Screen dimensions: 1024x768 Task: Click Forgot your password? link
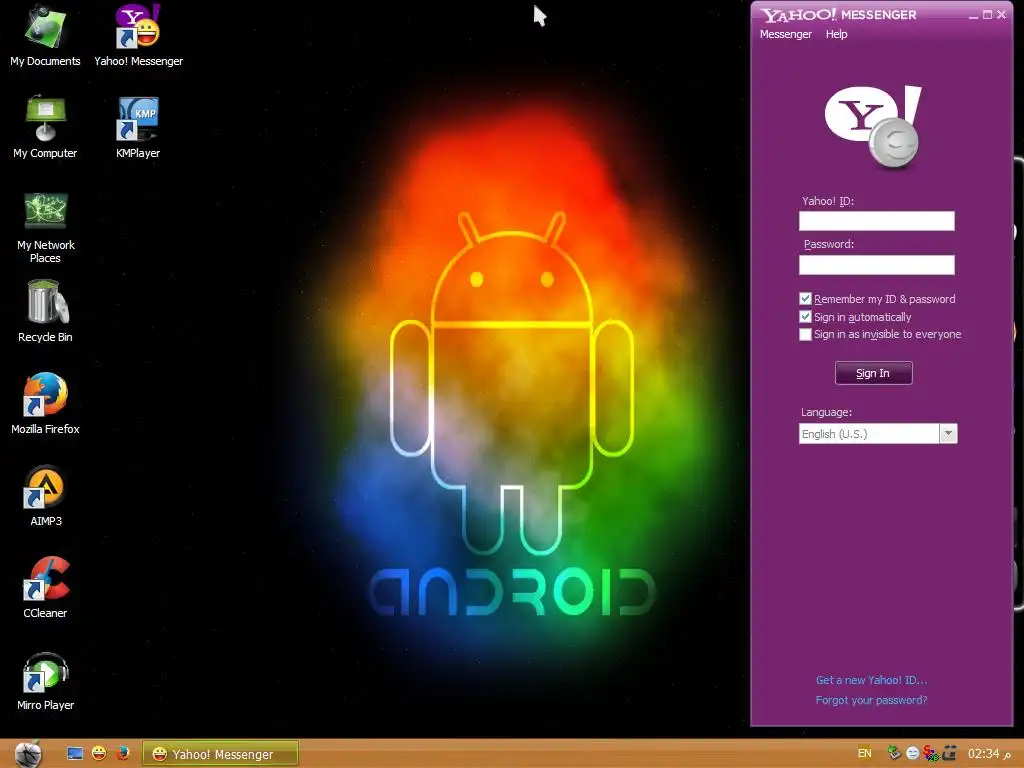pyautogui.click(x=871, y=700)
